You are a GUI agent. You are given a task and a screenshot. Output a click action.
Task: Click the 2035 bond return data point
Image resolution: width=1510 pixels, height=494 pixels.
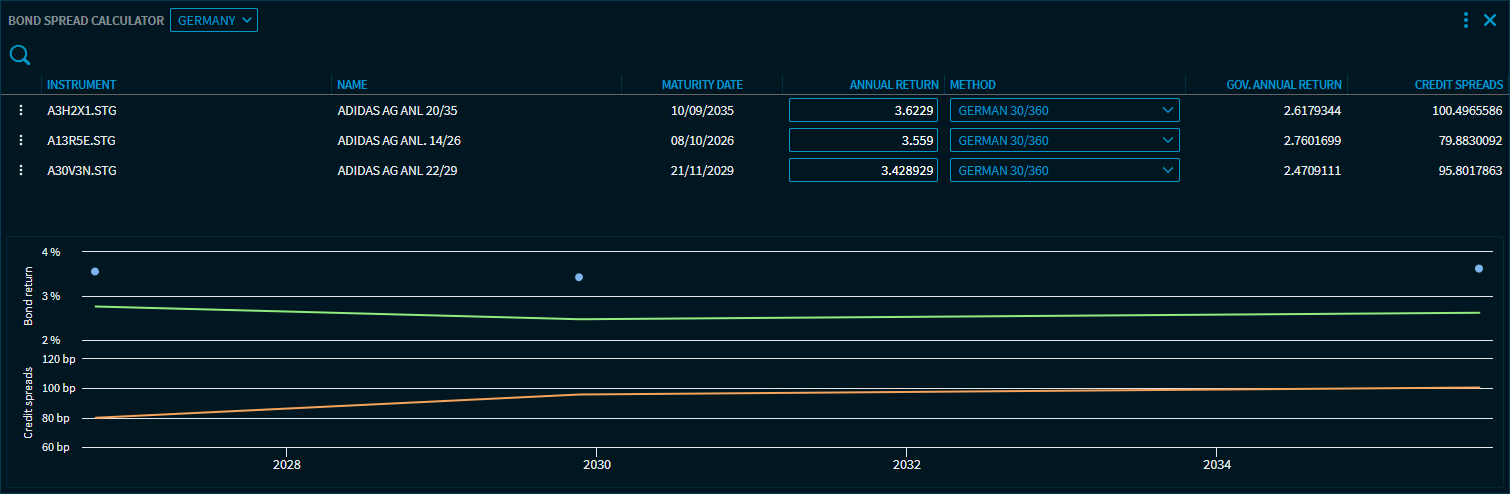coord(1479,268)
